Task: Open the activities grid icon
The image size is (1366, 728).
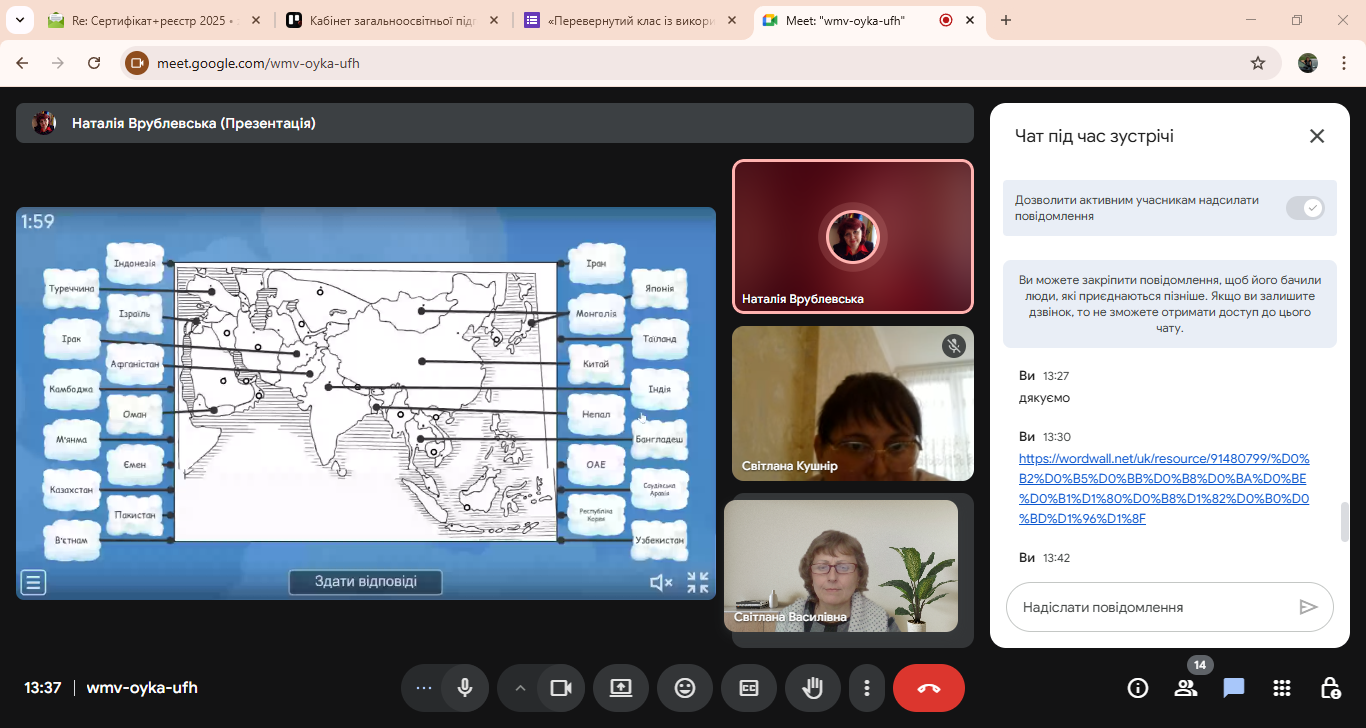Action: [x=1282, y=688]
